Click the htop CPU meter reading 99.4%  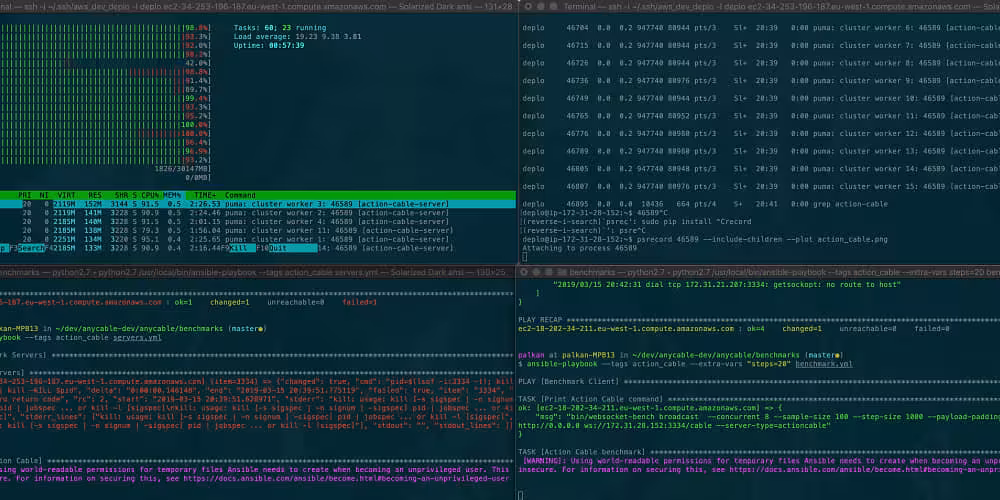pyautogui.click(x=197, y=98)
